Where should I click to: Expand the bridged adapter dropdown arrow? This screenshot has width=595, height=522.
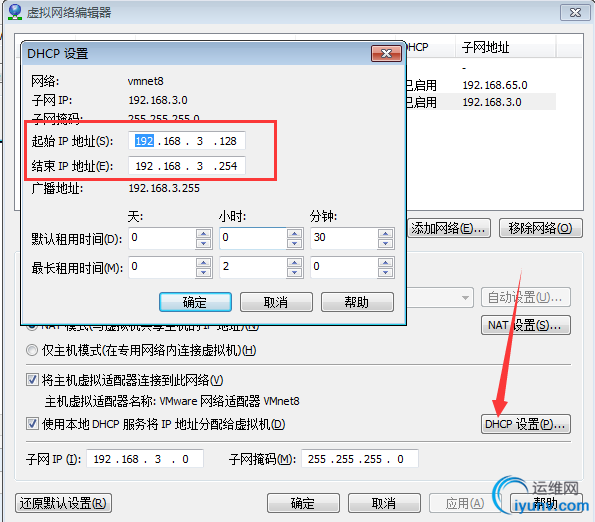tap(465, 297)
